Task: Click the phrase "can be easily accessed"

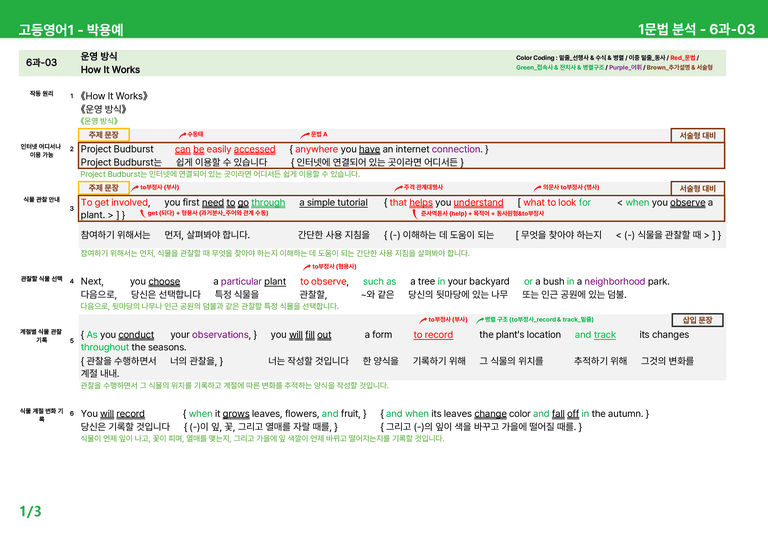Action: (225, 149)
